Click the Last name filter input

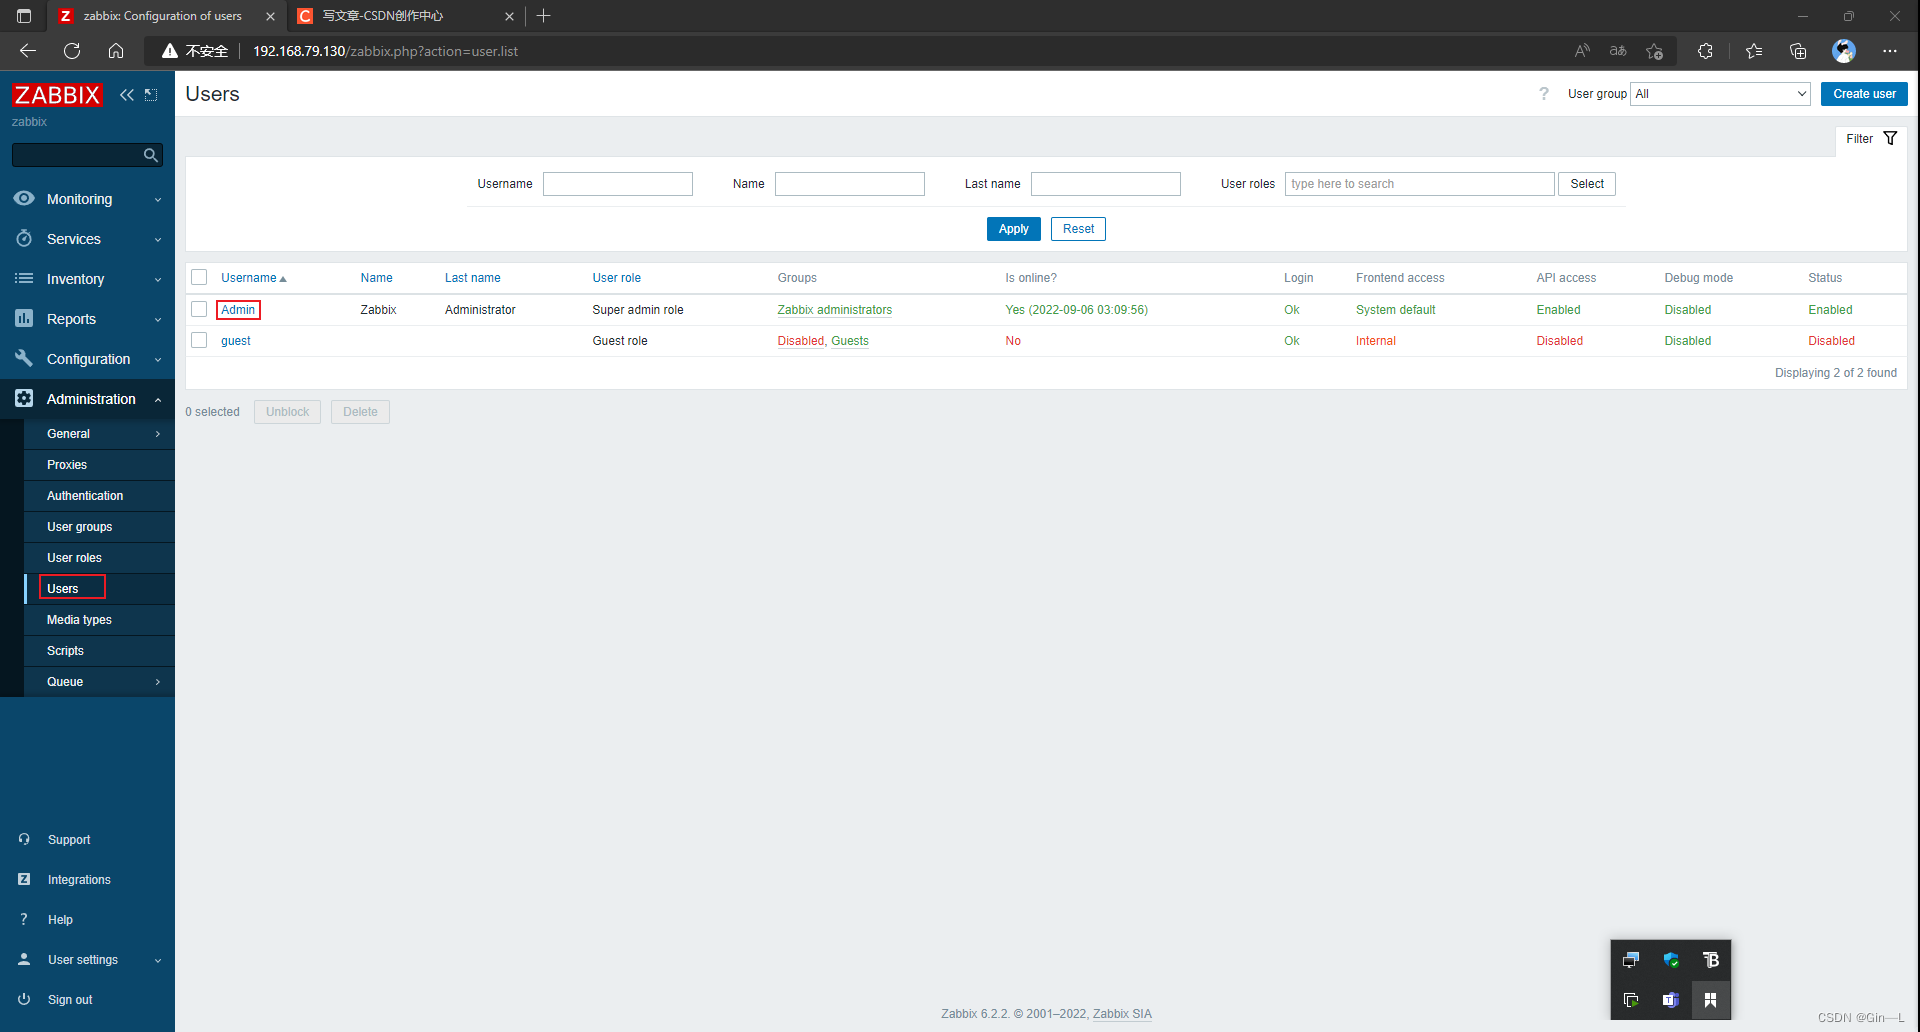pyautogui.click(x=1106, y=184)
